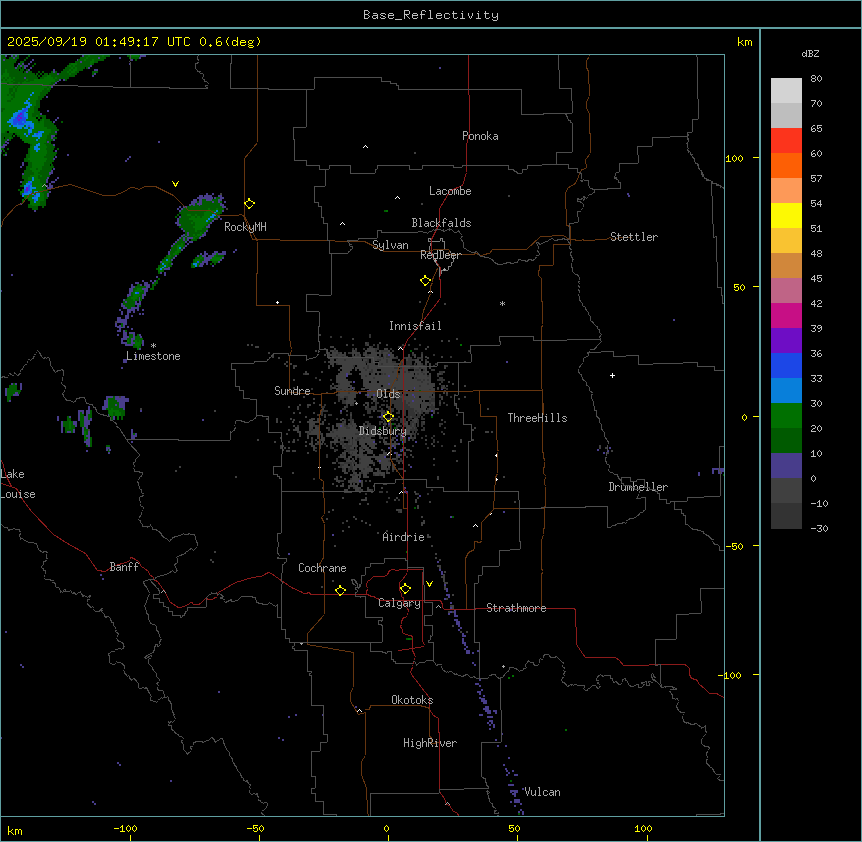Select the Strathmore city label
The height and width of the screenshot is (842, 862).
click(516, 608)
